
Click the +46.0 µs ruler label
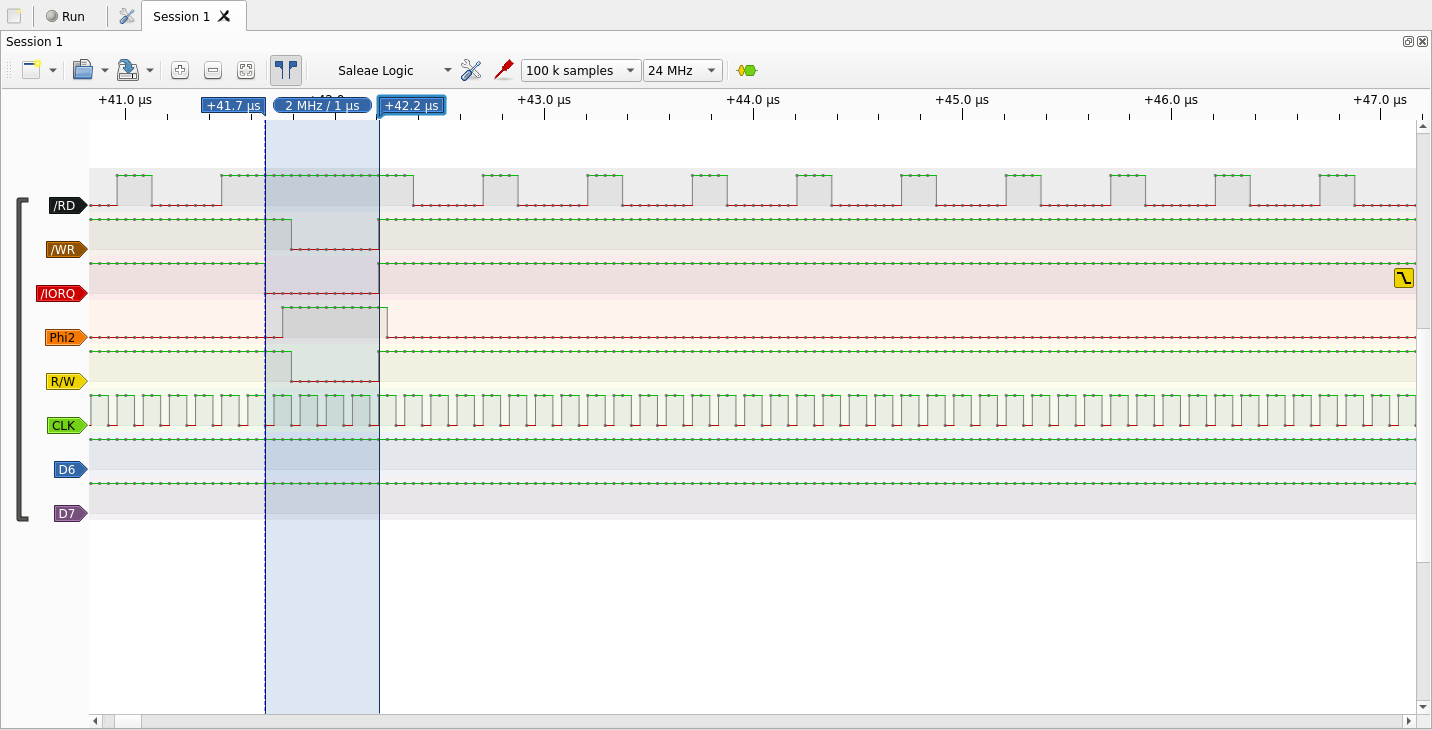pyautogui.click(x=1171, y=100)
